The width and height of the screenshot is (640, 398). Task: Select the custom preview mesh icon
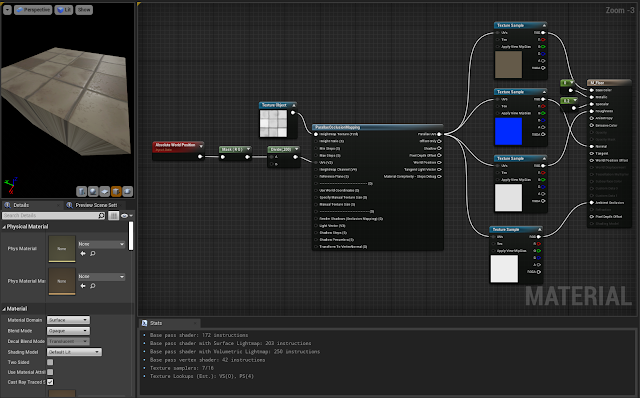click(x=128, y=191)
